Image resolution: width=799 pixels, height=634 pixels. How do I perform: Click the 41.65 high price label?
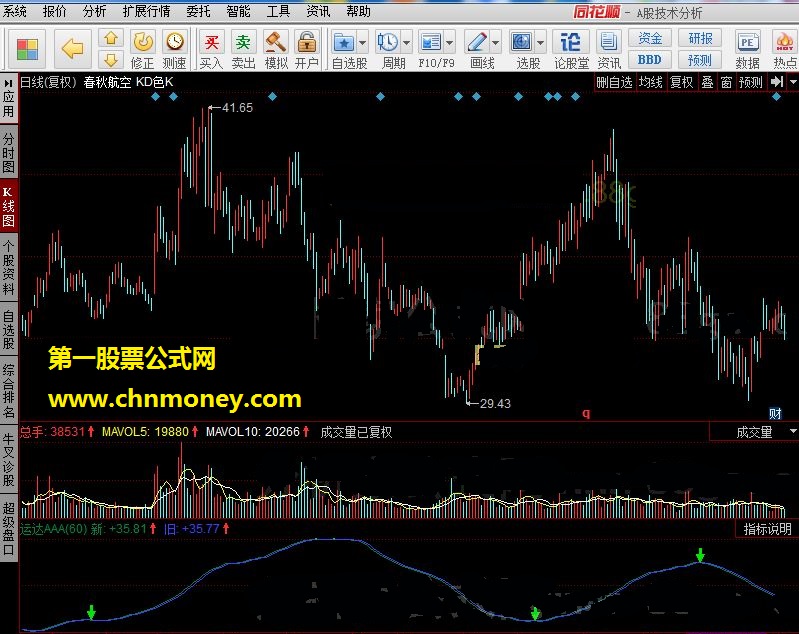click(x=237, y=108)
